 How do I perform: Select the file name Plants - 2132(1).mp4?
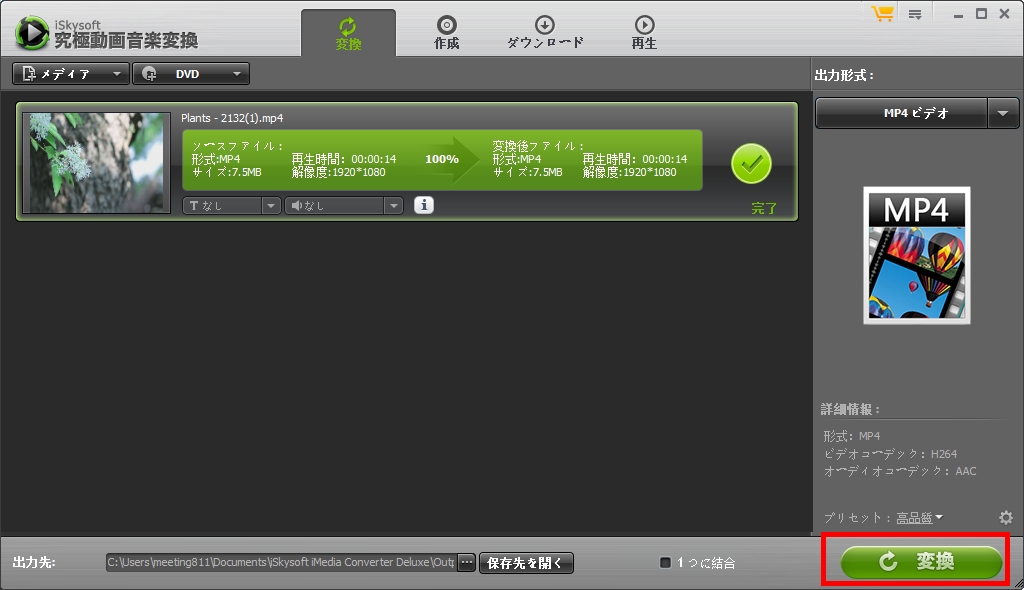232,118
